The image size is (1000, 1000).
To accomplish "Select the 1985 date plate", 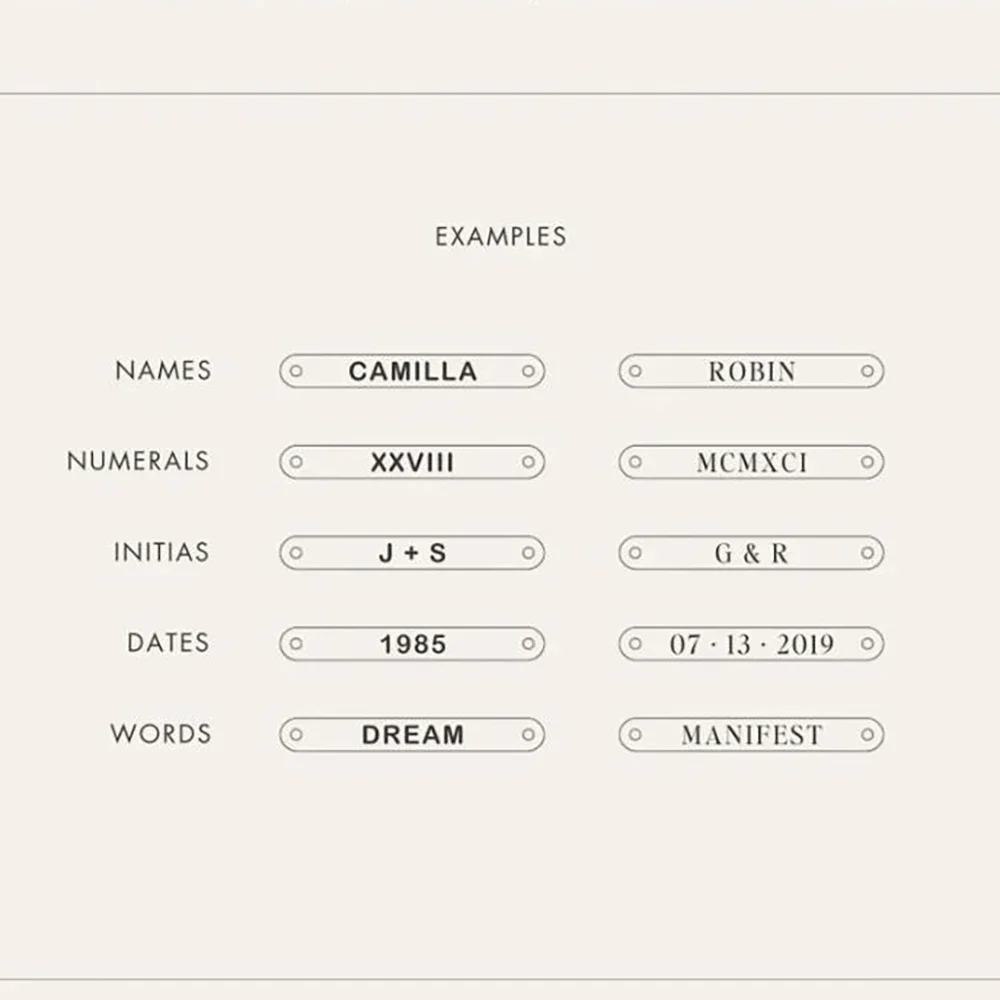I will [412, 644].
